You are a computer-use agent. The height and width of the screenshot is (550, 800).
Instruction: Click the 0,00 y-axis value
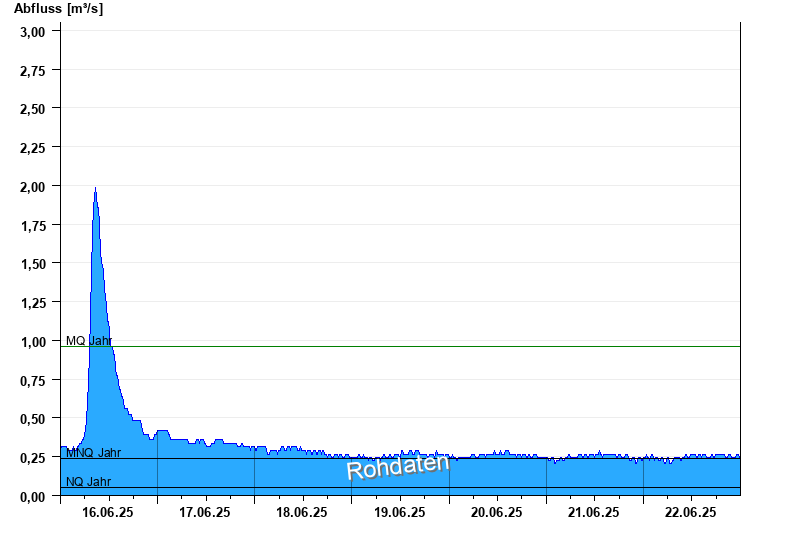(33, 496)
